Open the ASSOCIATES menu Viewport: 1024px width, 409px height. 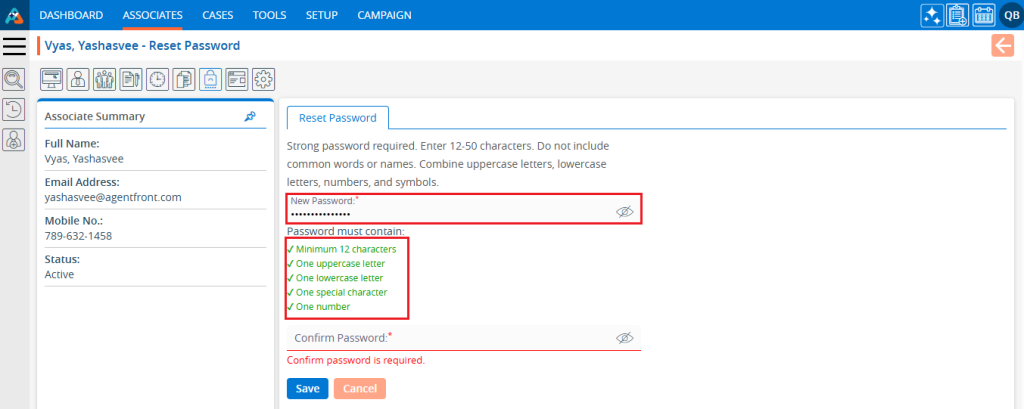click(x=152, y=15)
